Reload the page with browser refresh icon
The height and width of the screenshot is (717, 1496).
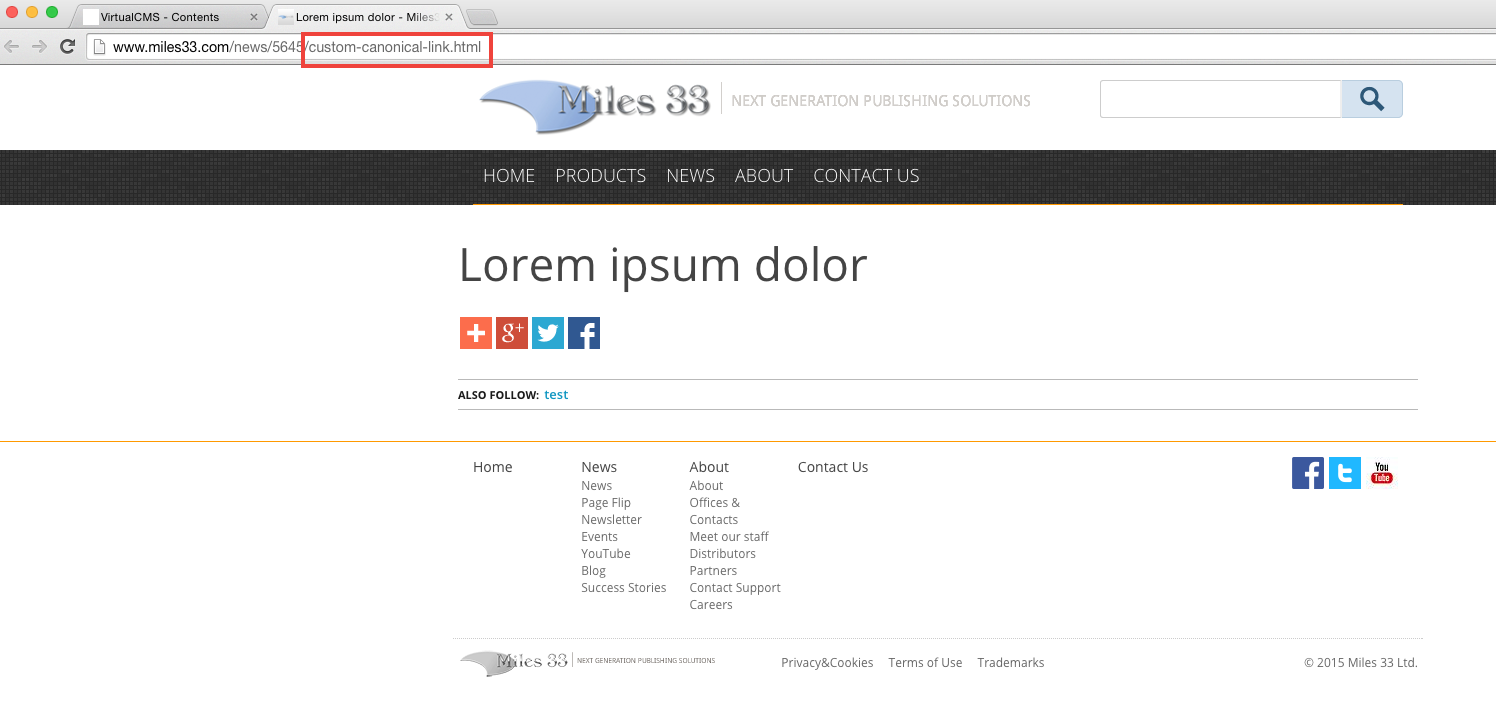point(68,46)
